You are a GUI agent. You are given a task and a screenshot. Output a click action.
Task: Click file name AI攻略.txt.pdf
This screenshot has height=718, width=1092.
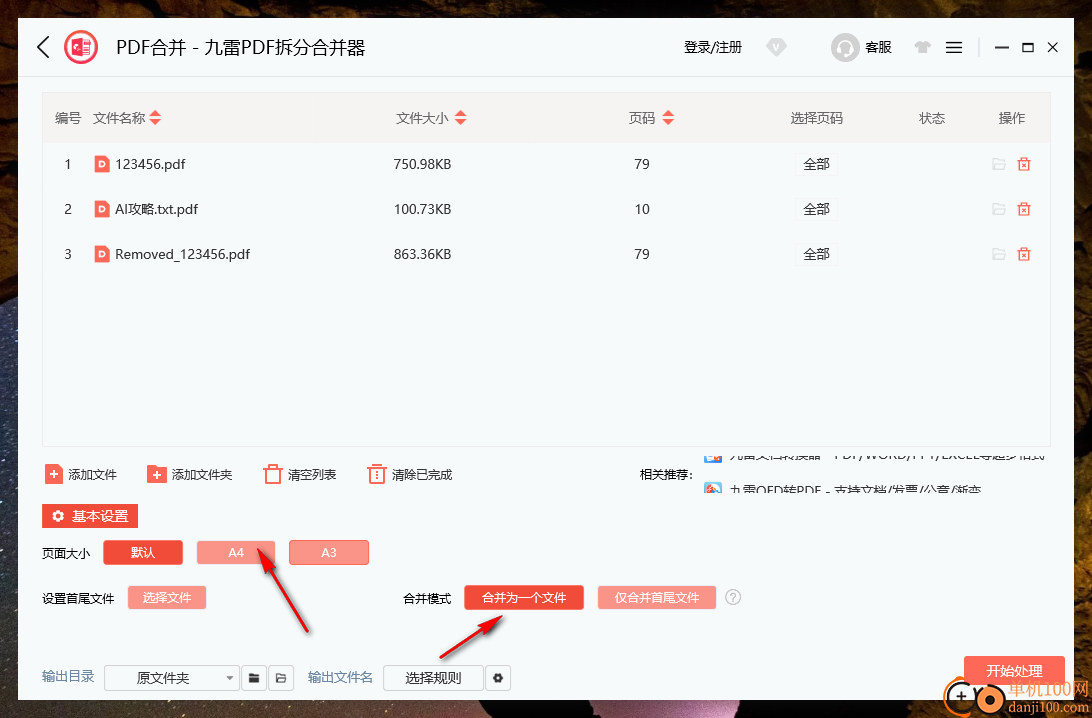[x=157, y=209]
